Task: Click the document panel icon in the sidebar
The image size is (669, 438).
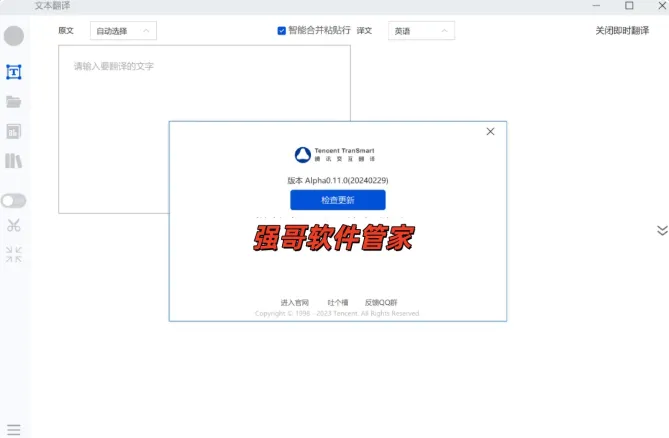Action: click(x=14, y=131)
